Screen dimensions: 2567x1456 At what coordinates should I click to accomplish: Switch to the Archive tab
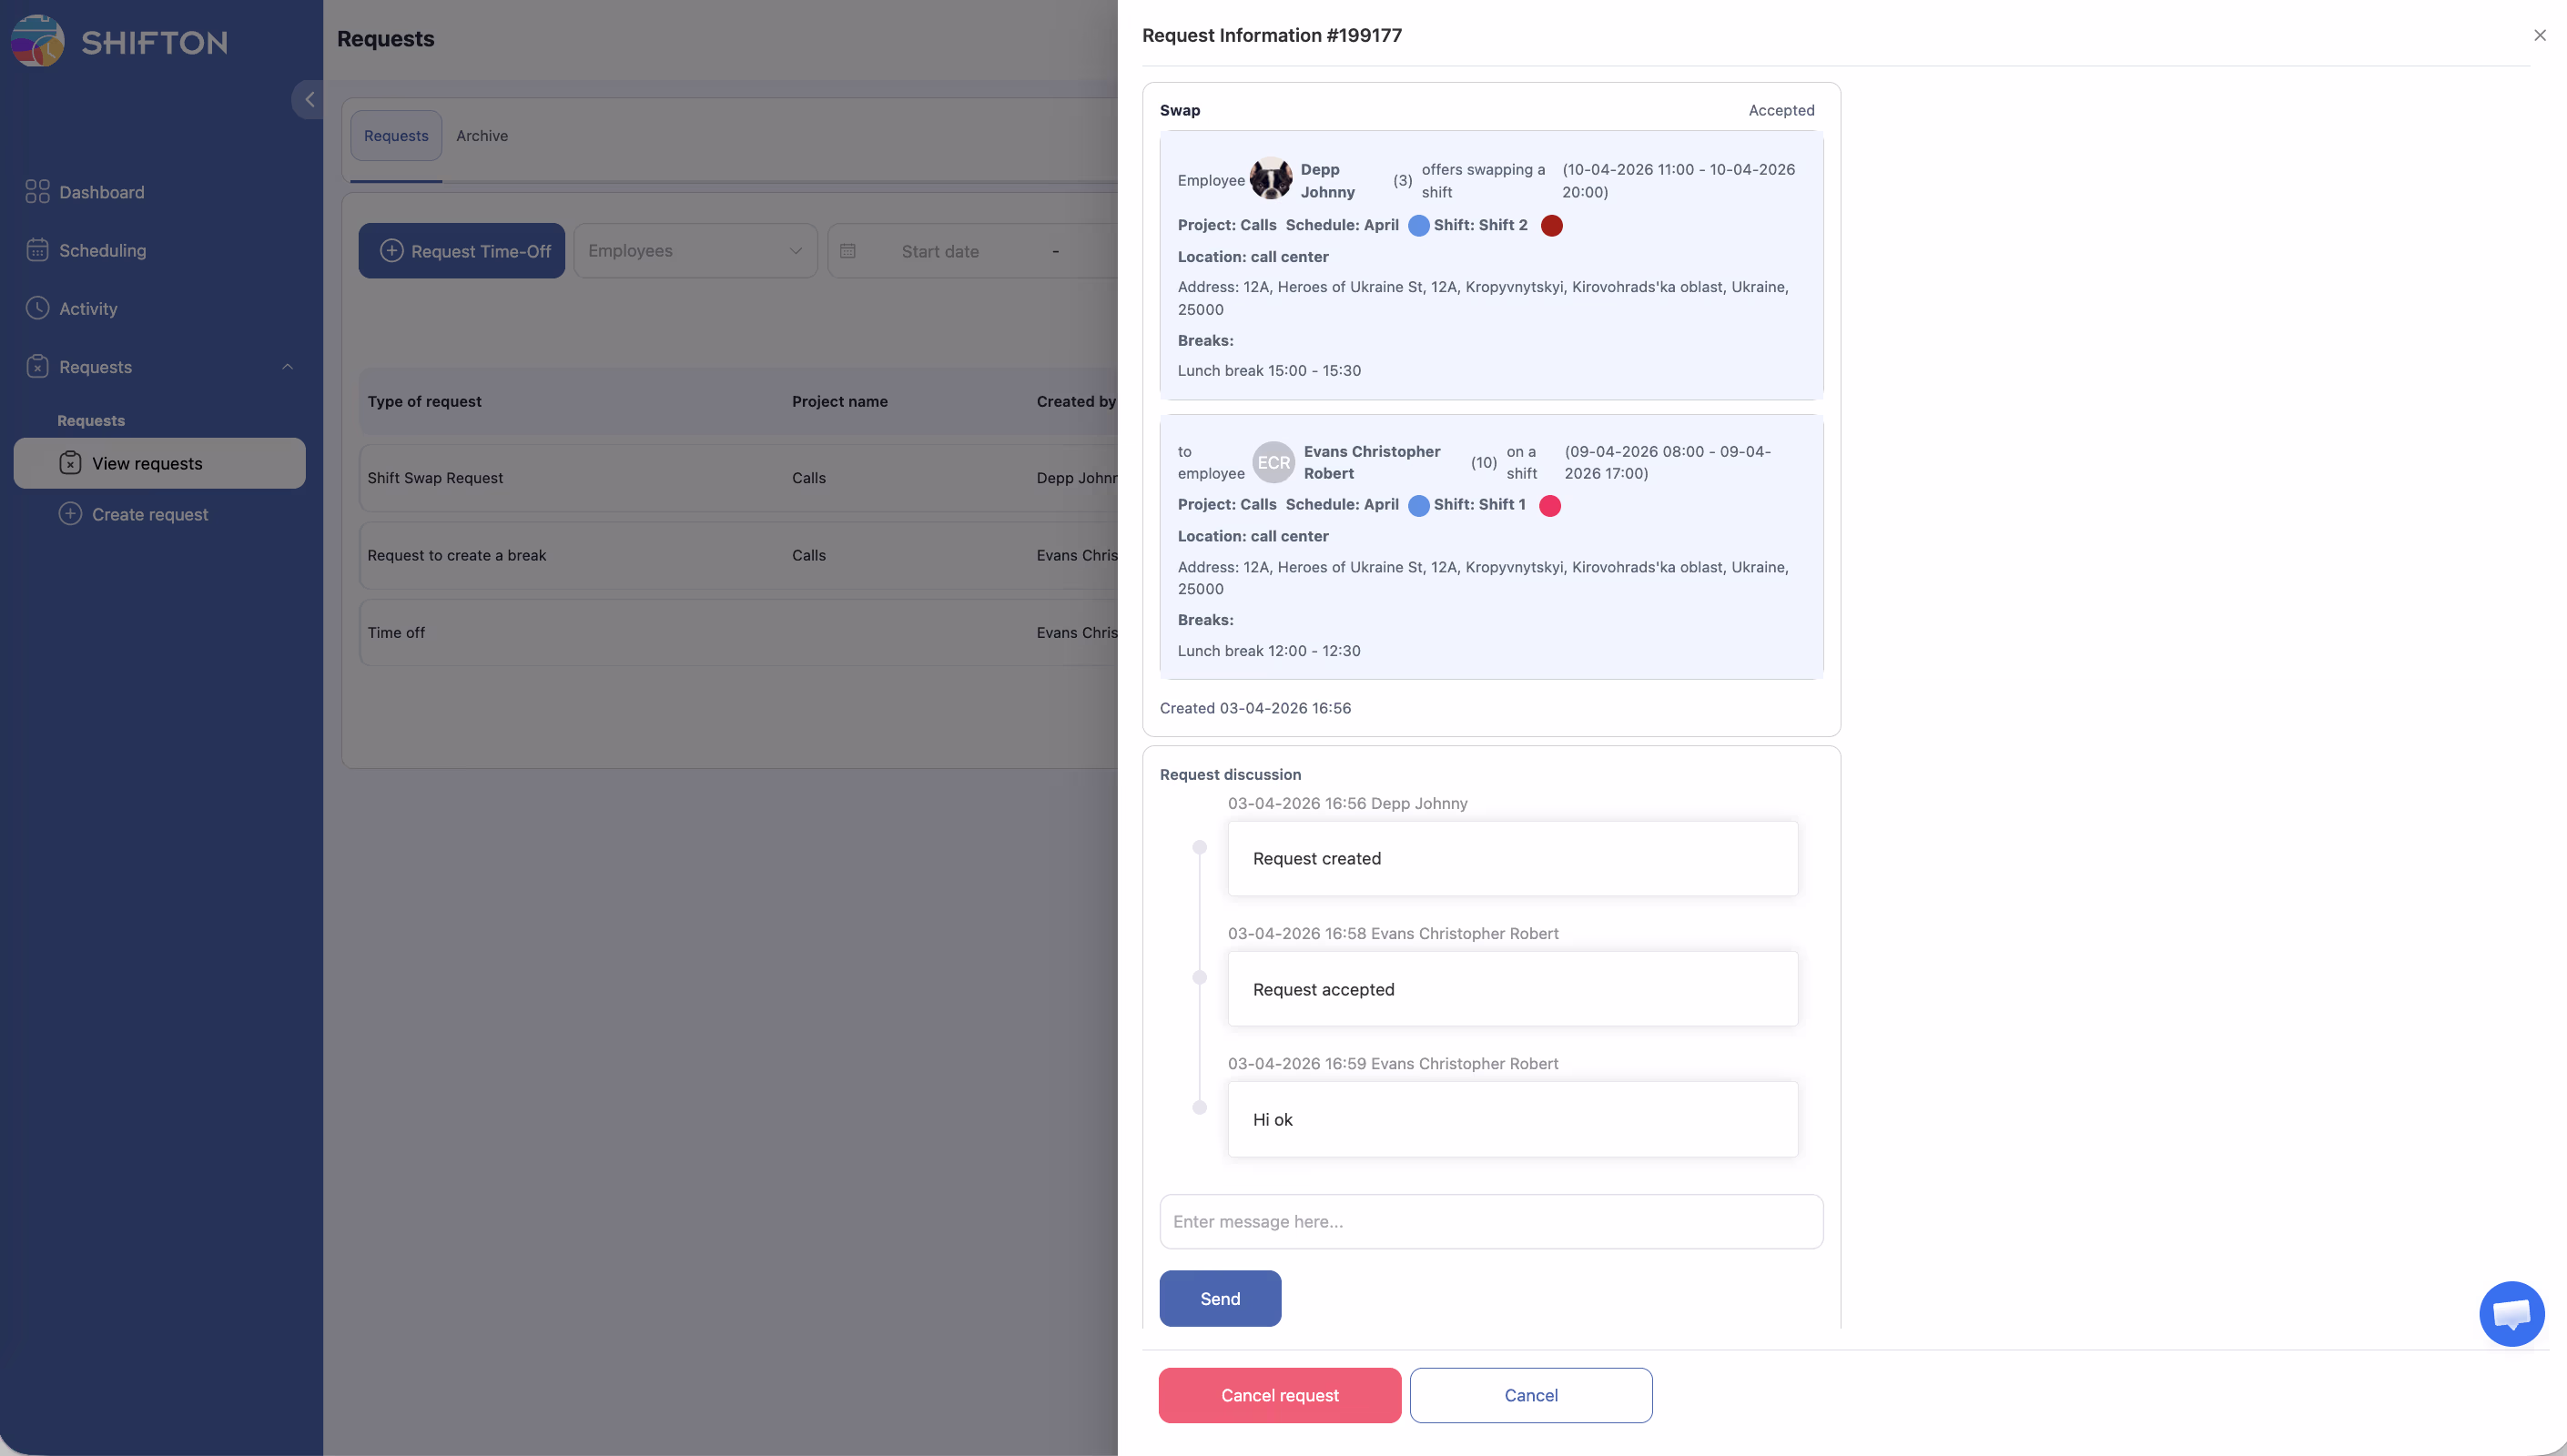click(482, 136)
